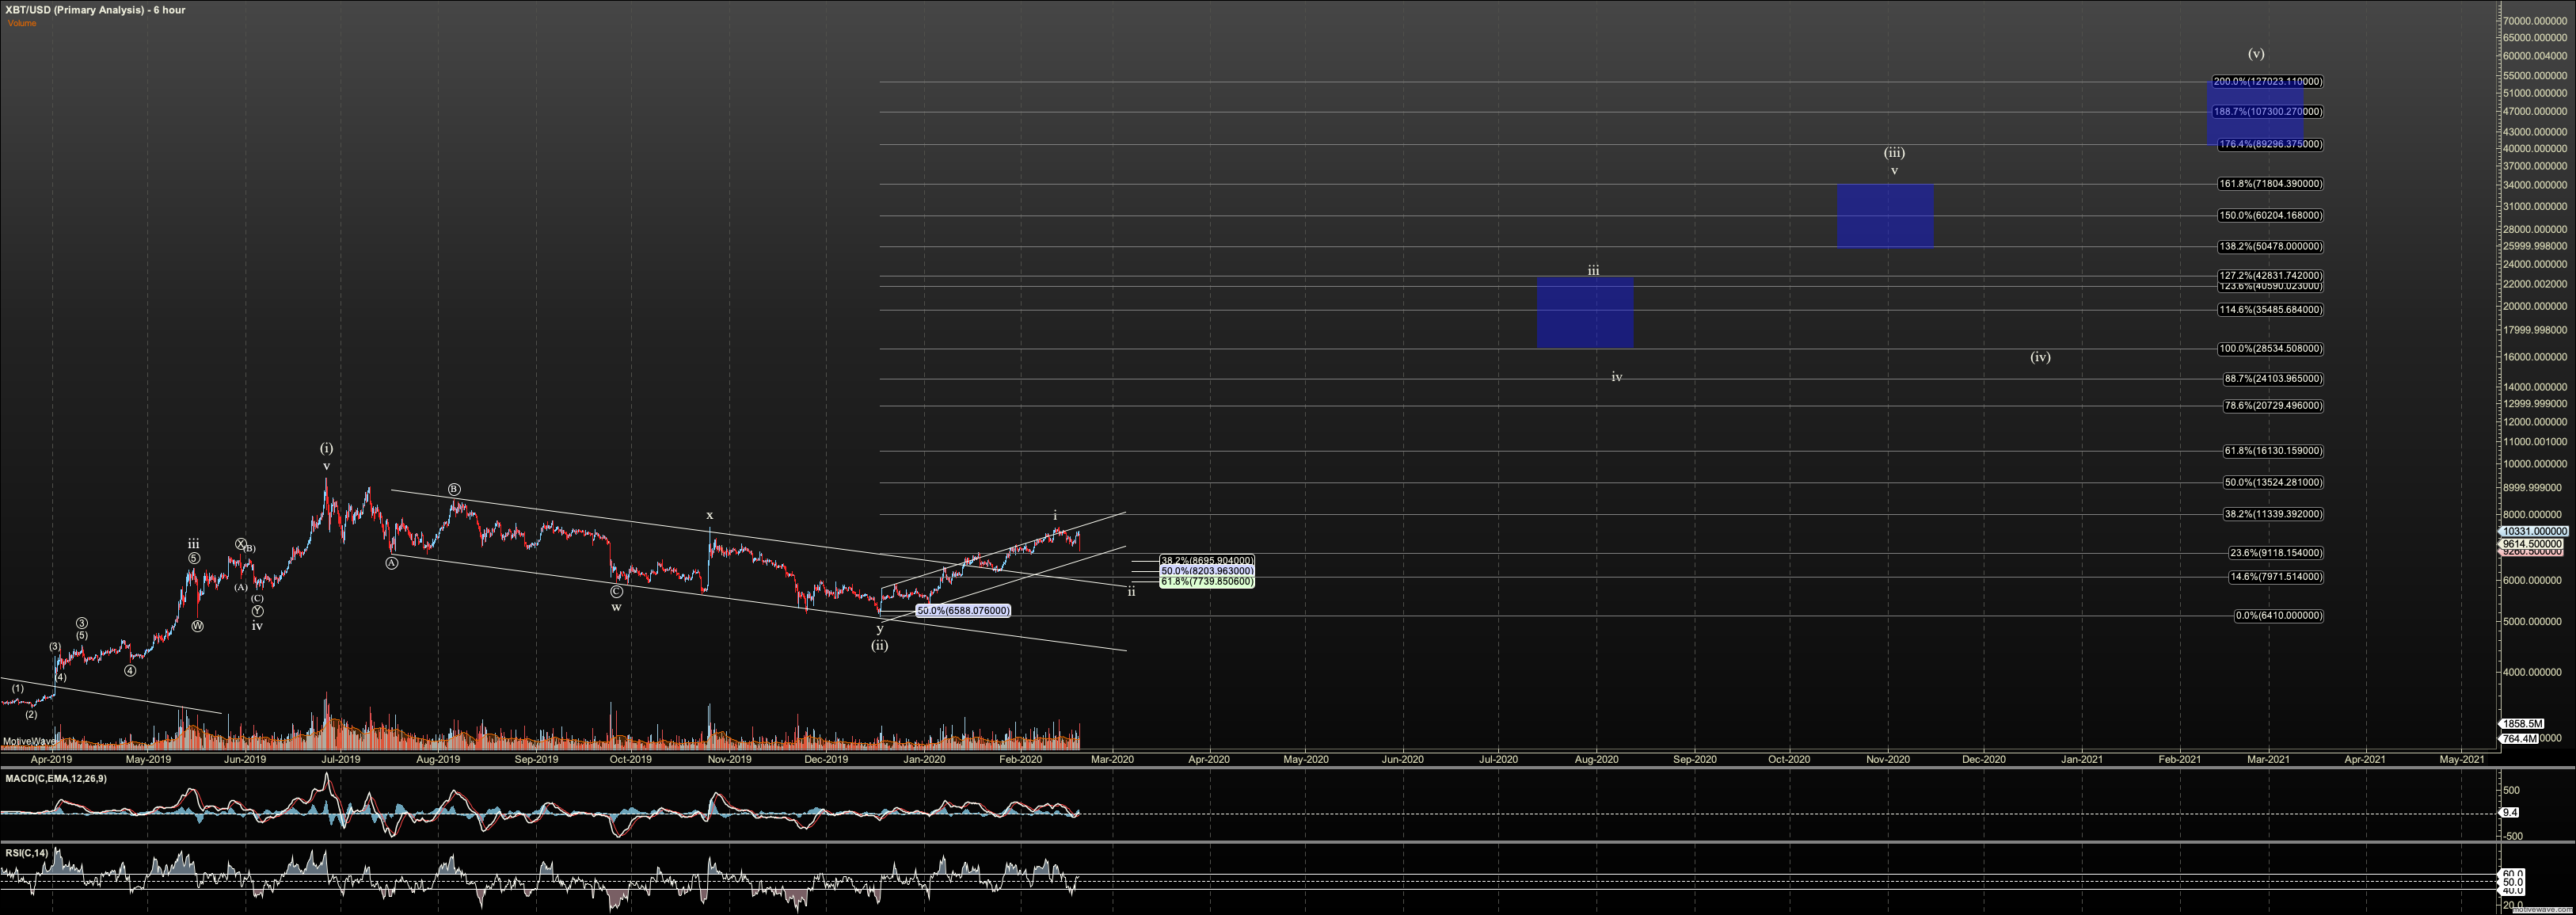Click the Apr-2019 date axis label
Viewport: 2576px width, 915px height.
click(x=51, y=760)
